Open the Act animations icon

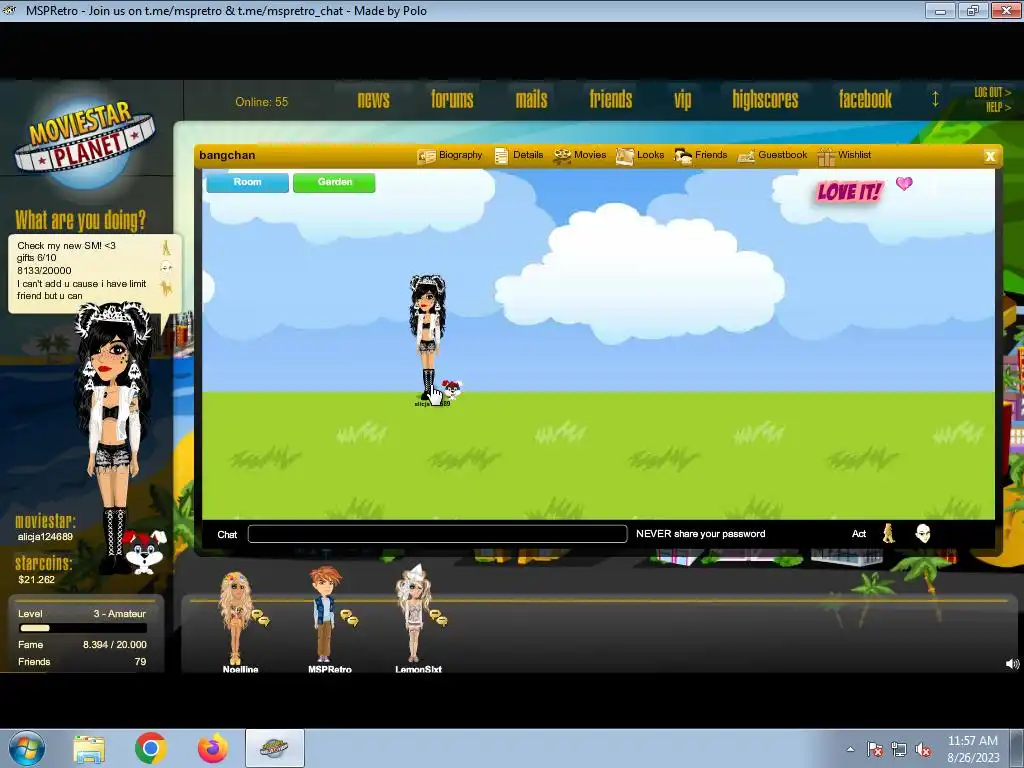coord(888,534)
